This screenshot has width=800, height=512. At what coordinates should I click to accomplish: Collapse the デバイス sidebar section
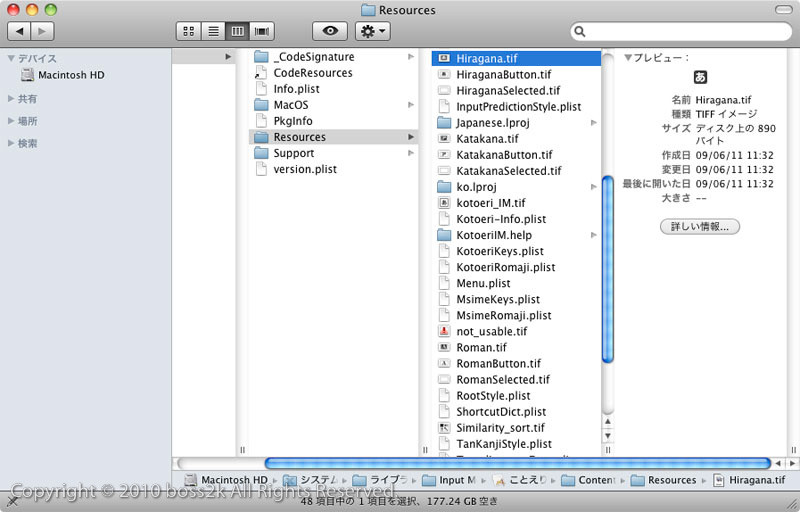pyautogui.click(x=11, y=59)
